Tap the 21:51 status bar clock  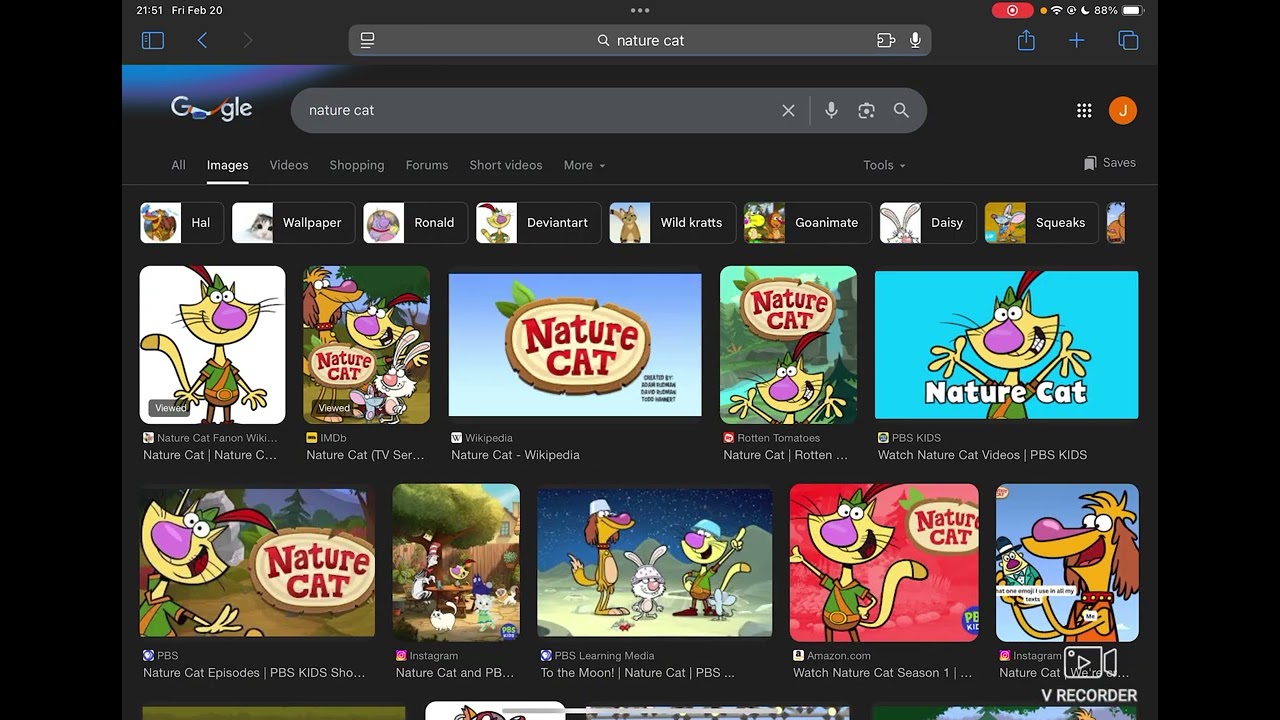tap(149, 10)
